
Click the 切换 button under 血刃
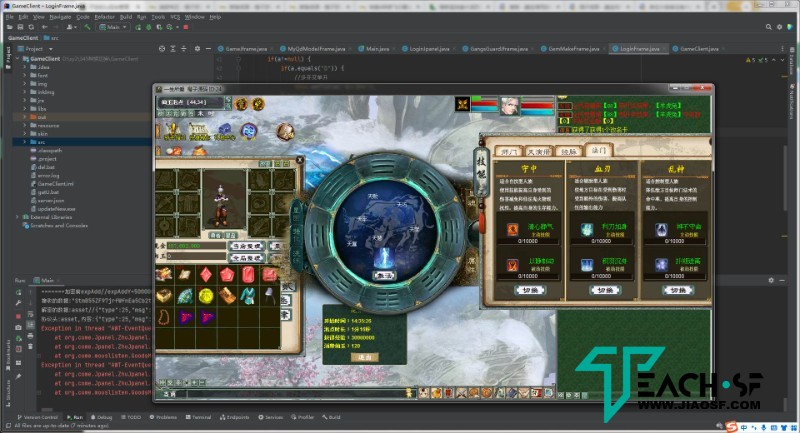click(604, 290)
